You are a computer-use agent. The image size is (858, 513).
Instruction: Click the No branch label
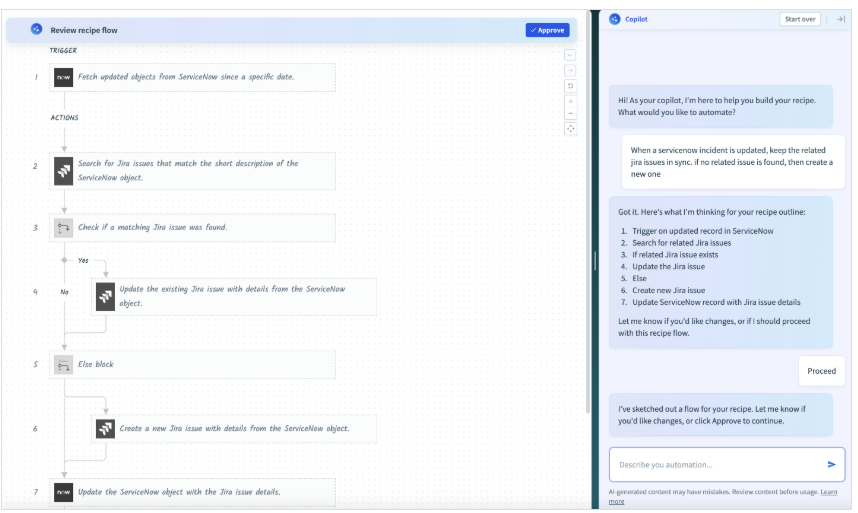click(x=65, y=292)
